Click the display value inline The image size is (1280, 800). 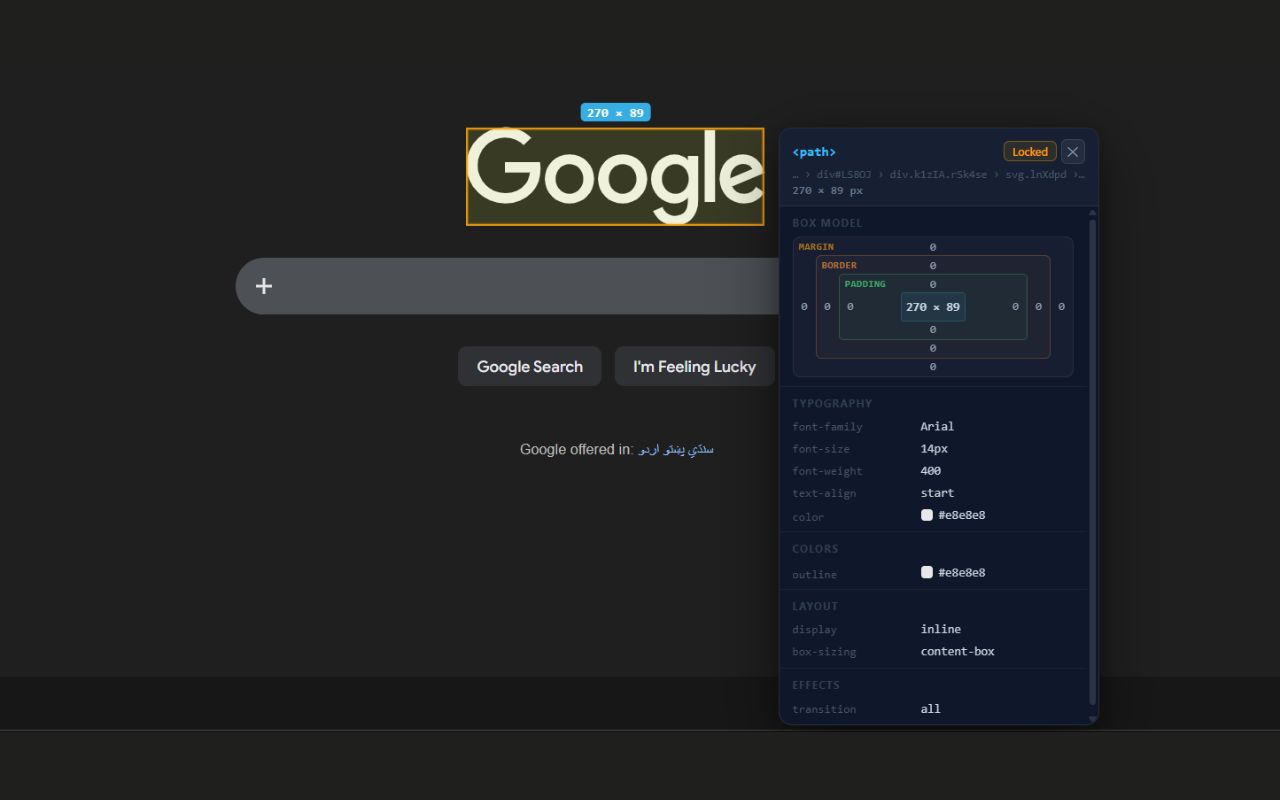tap(941, 629)
